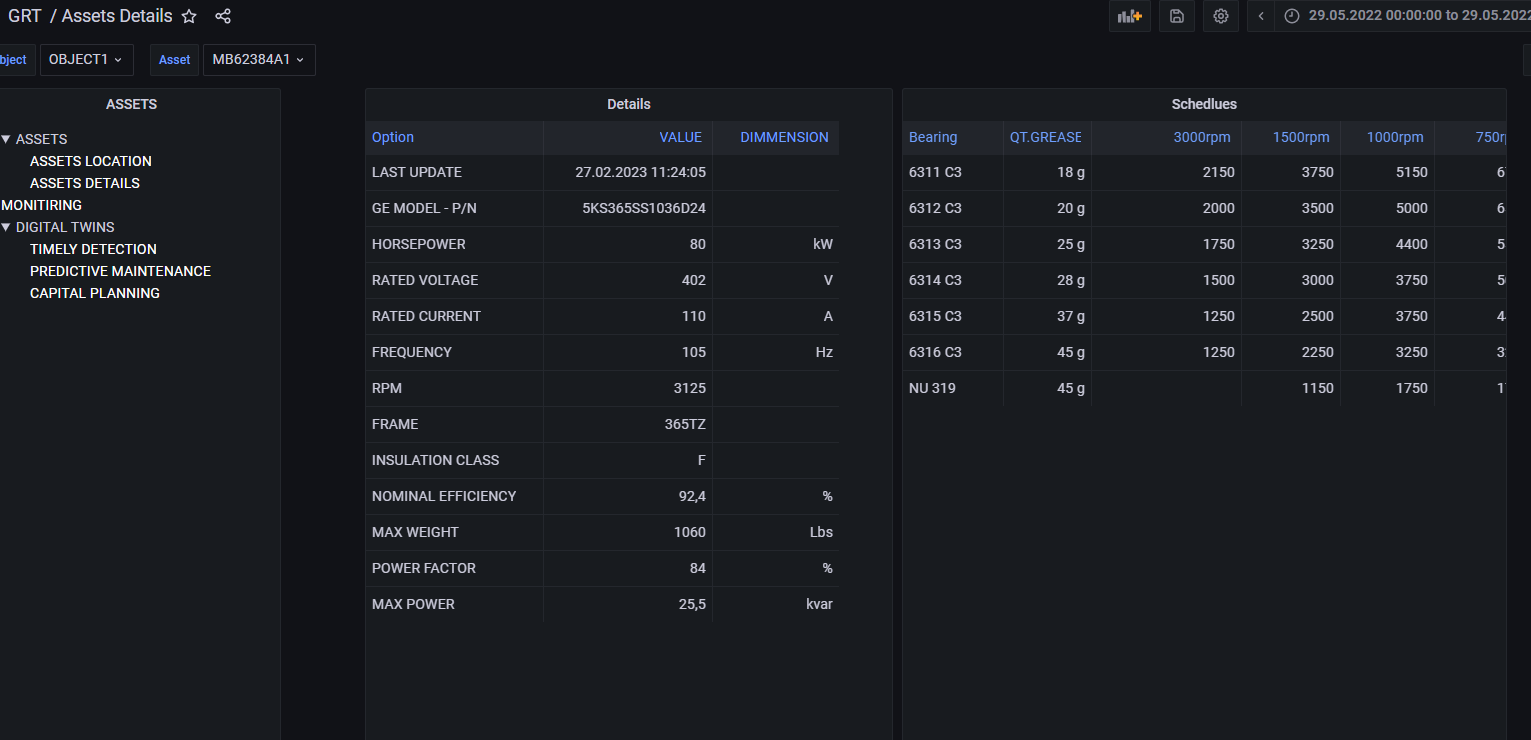Collapse the ASSETS tree node
Viewport: 1531px width, 740px height.
tap(6, 139)
